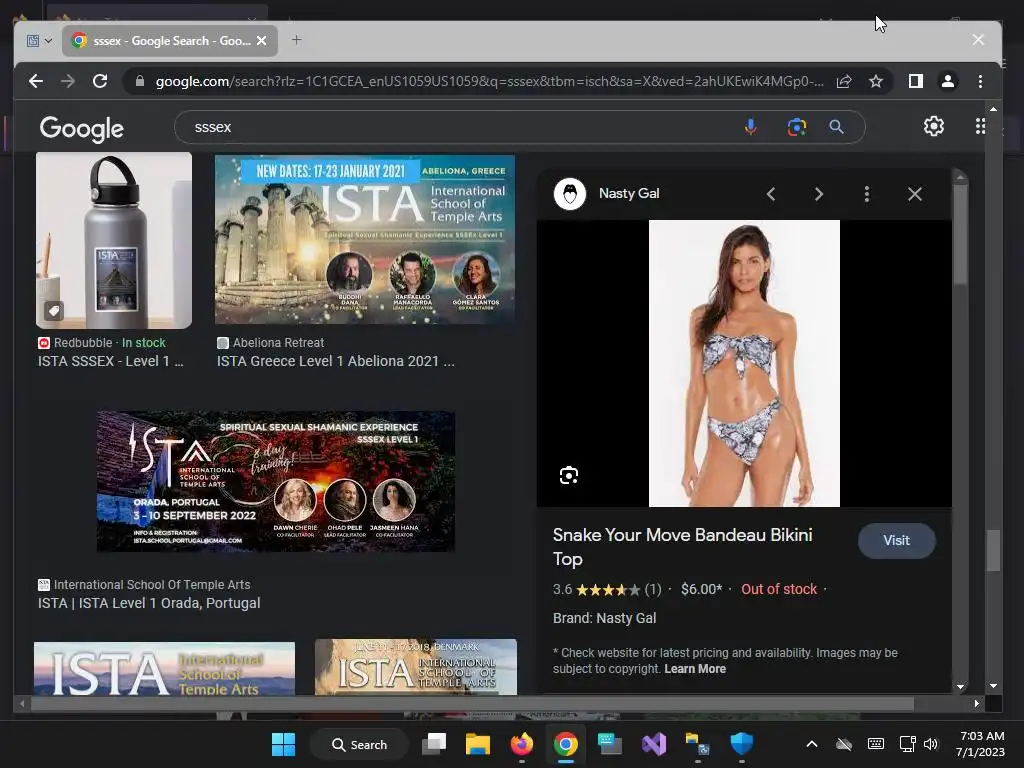1024x768 pixels.
Task: Open the volume control in tray
Action: tap(931, 744)
